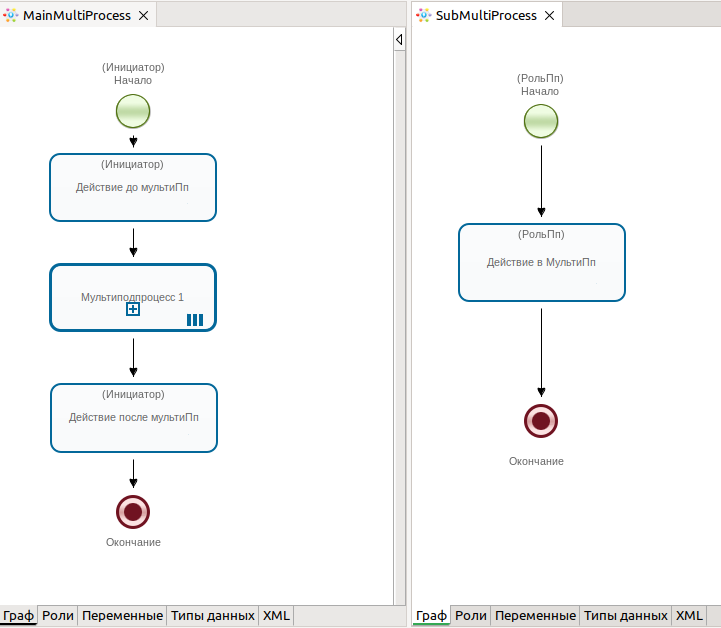Click the SubMultiProcess start event circle
The width and height of the screenshot is (721, 628).
click(x=541, y=121)
